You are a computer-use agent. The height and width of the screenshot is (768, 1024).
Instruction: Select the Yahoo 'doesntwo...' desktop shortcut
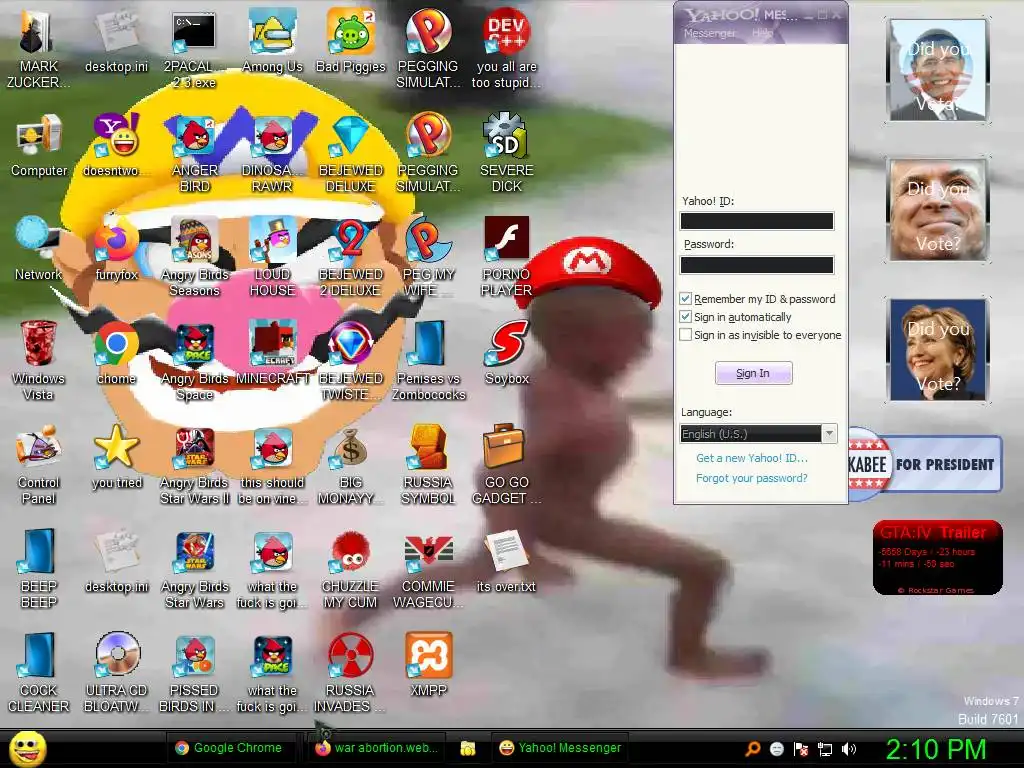click(x=116, y=145)
